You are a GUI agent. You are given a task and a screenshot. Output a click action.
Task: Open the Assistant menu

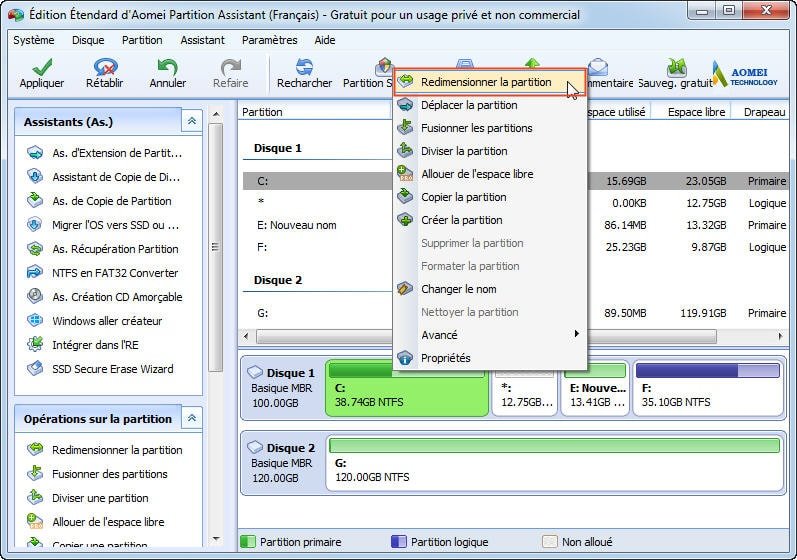click(202, 40)
